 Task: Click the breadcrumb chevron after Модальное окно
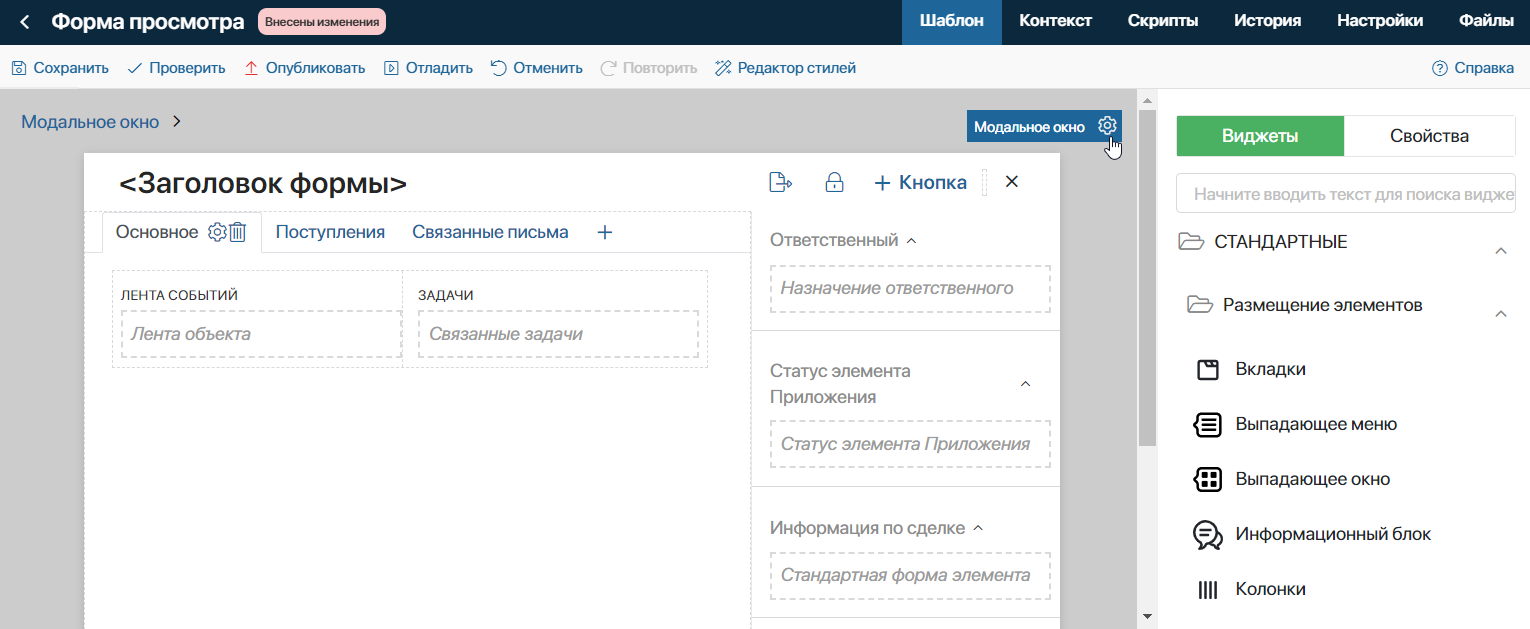click(x=177, y=122)
